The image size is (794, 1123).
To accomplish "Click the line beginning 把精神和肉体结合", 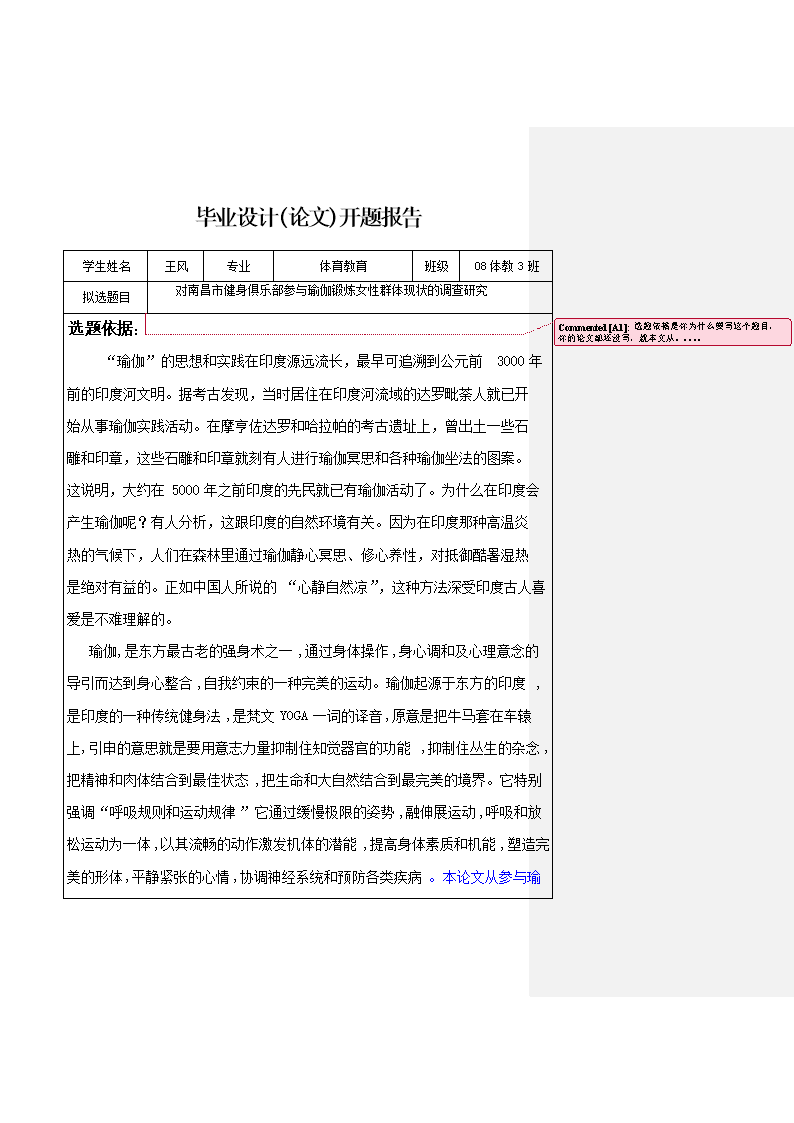I will click(x=304, y=781).
